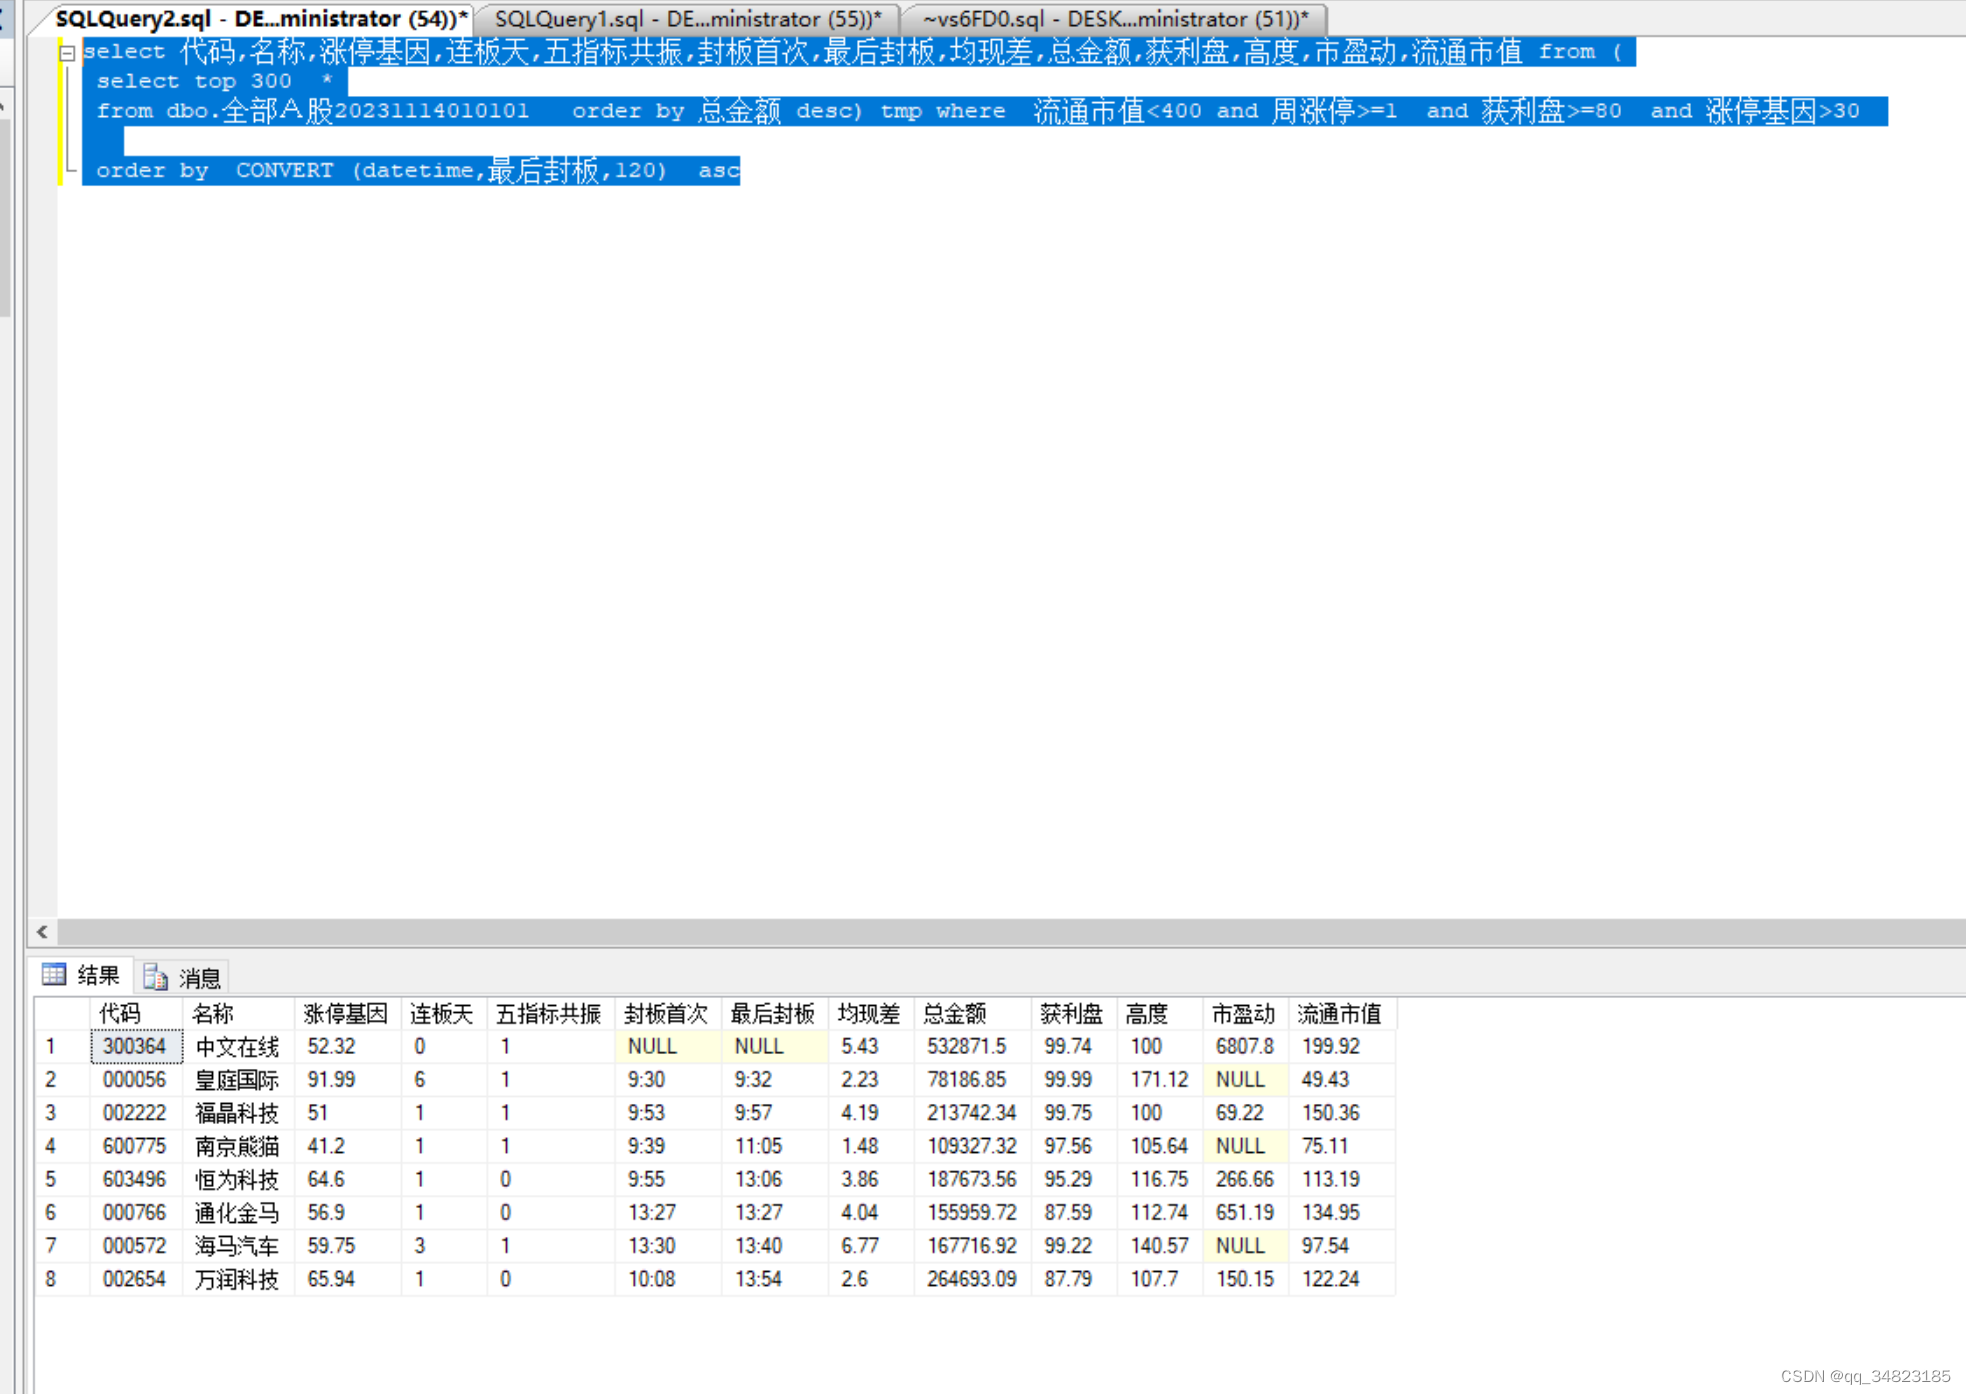This screenshot has height=1394, width=1966.
Task: Open the 消息 messages tab
Action: (198, 977)
